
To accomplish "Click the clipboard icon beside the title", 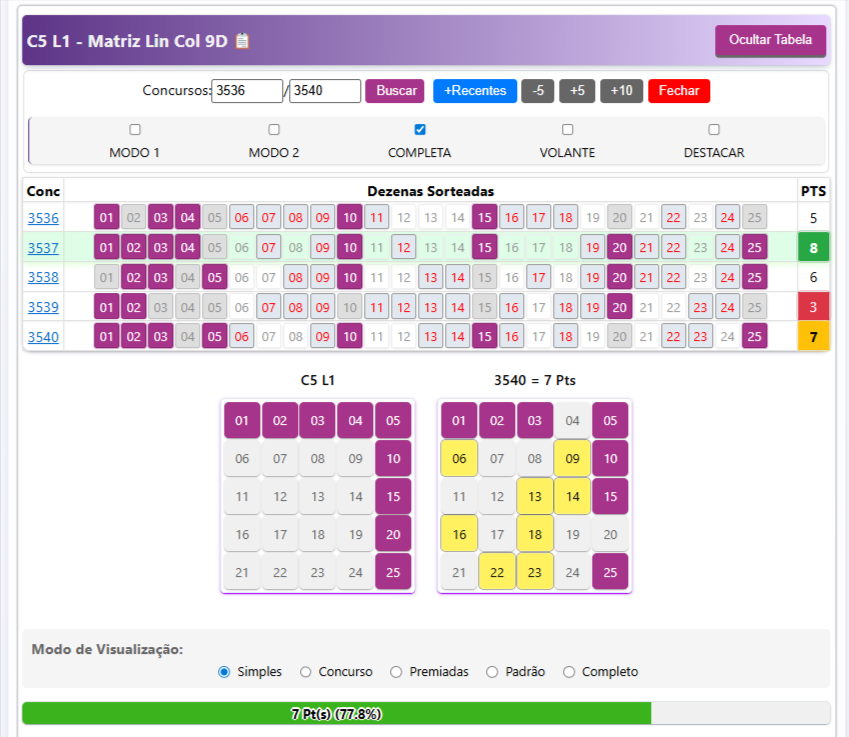I will pyautogui.click(x=242, y=41).
